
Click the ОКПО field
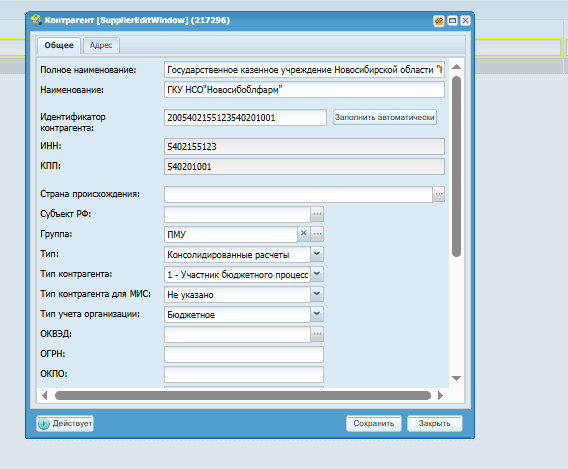[244, 374]
